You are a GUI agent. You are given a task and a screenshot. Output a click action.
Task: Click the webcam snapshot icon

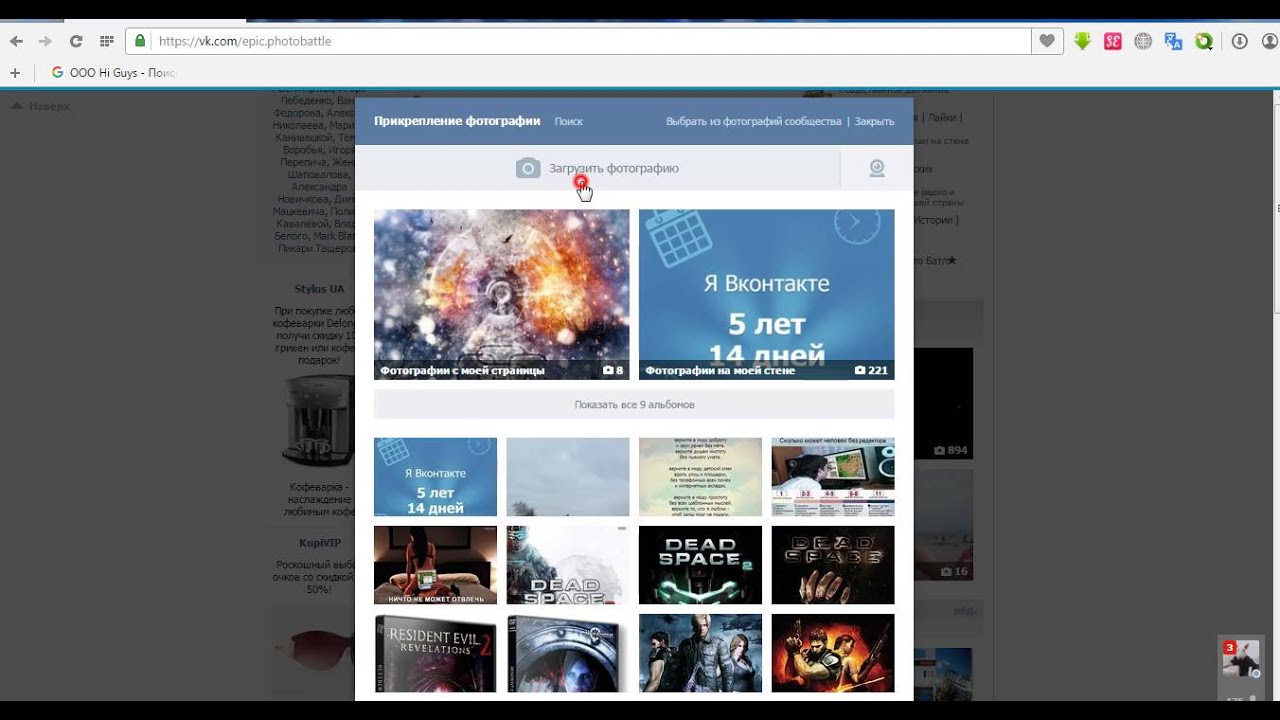pyautogui.click(x=877, y=168)
